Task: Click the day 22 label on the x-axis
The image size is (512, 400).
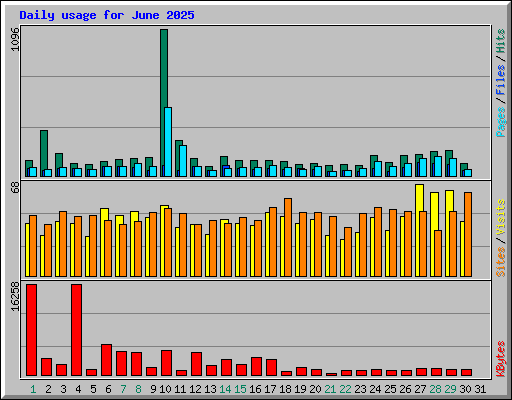Action: (x=345, y=389)
